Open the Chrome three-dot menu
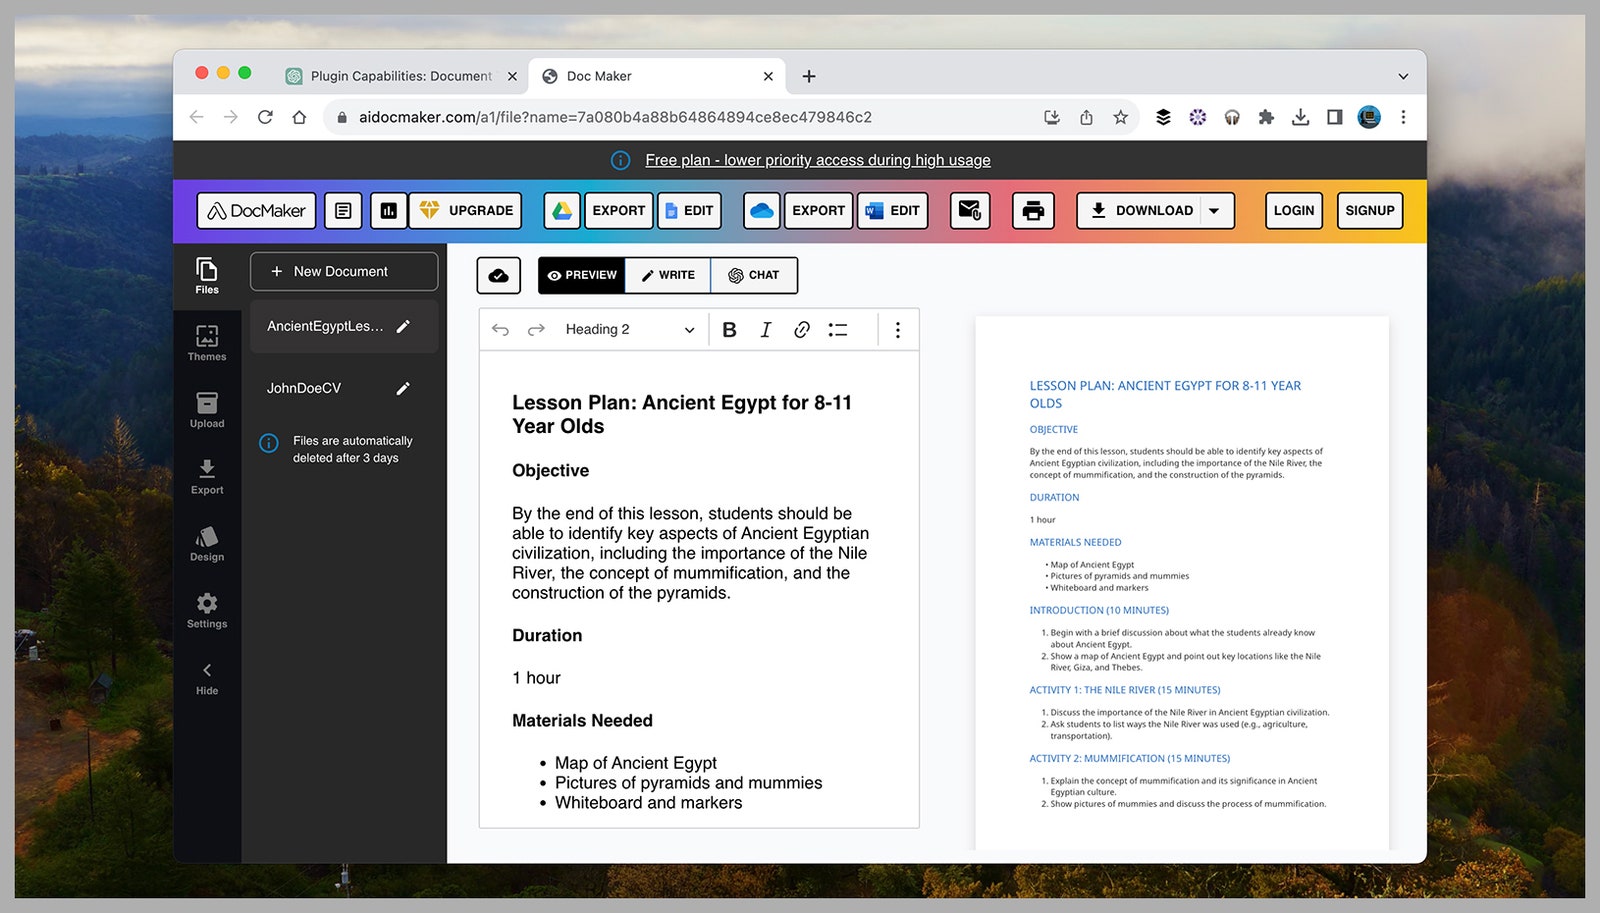The width and height of the screenshot is (1600, 913). point(1403,117)
